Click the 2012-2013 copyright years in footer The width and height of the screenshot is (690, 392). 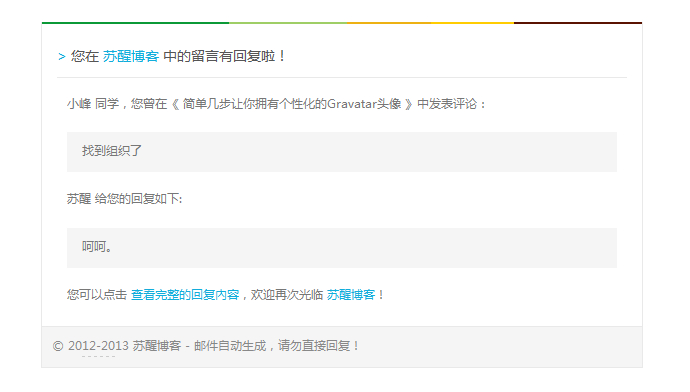98,346
